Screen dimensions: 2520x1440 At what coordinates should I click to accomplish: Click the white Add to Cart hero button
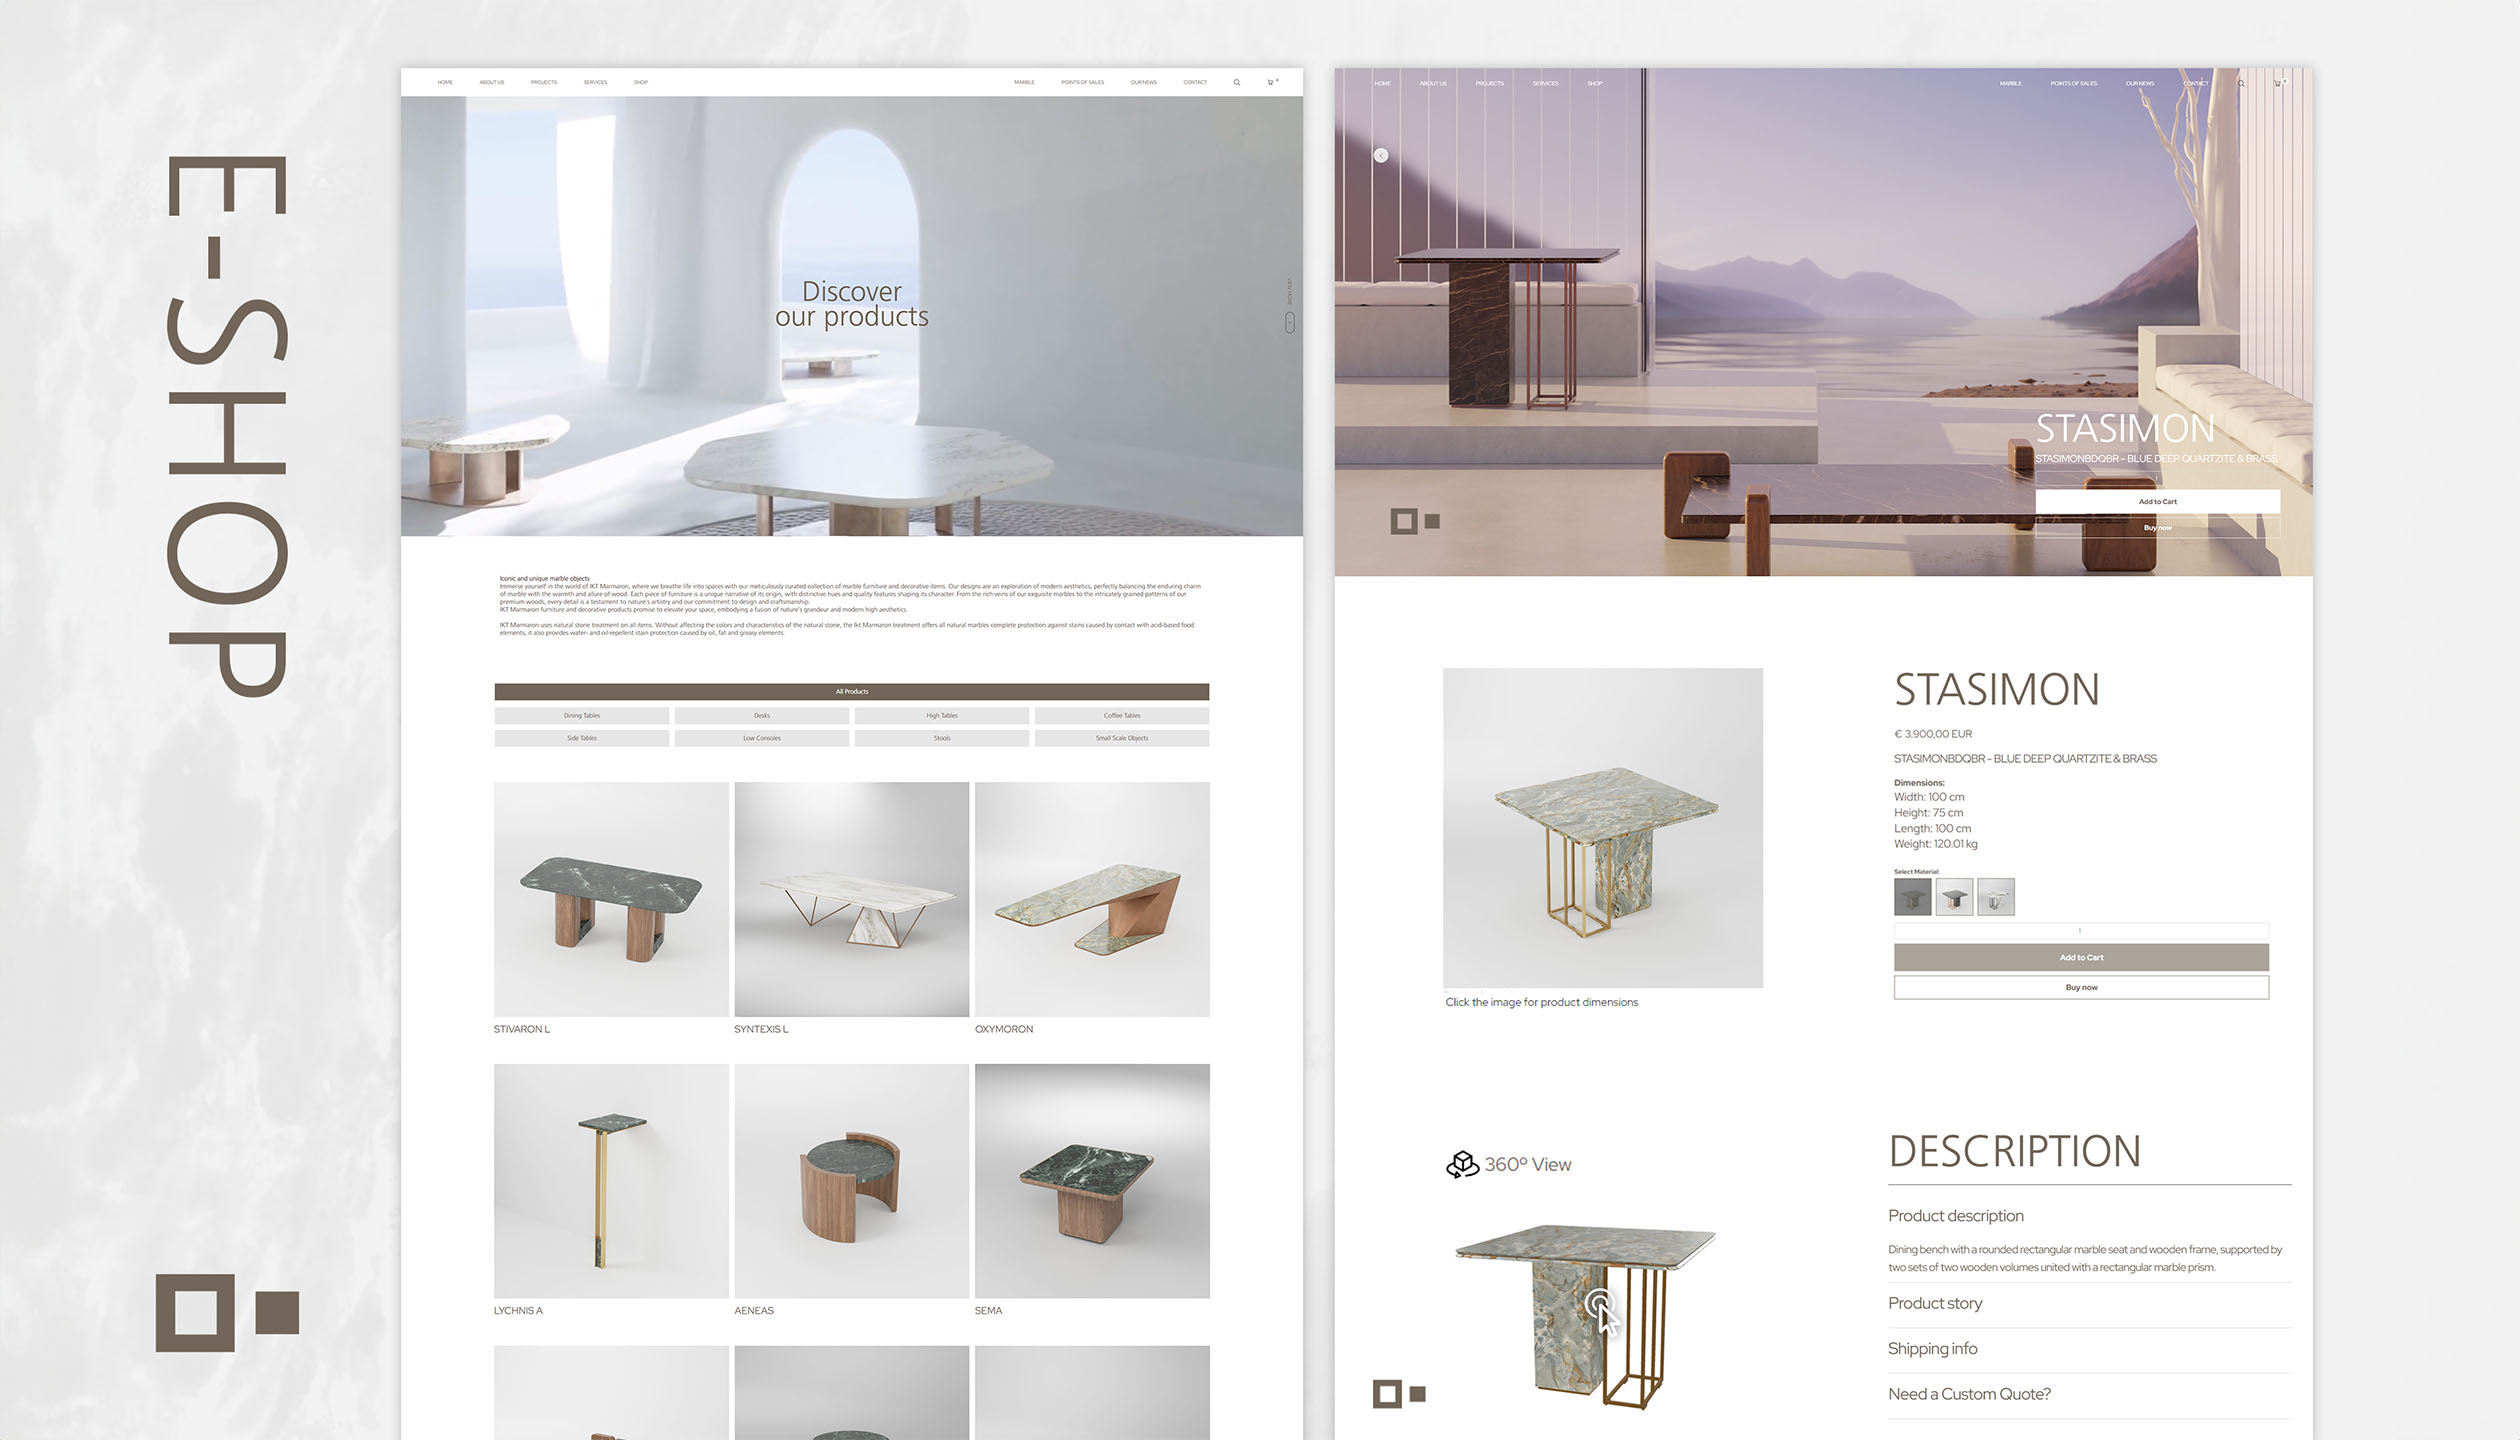[2158, 502]
